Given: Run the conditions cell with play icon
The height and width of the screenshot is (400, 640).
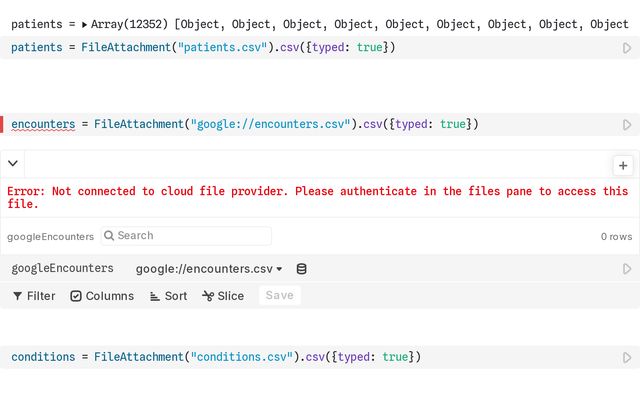Looking at the screenshot, I should coord(627,357).
